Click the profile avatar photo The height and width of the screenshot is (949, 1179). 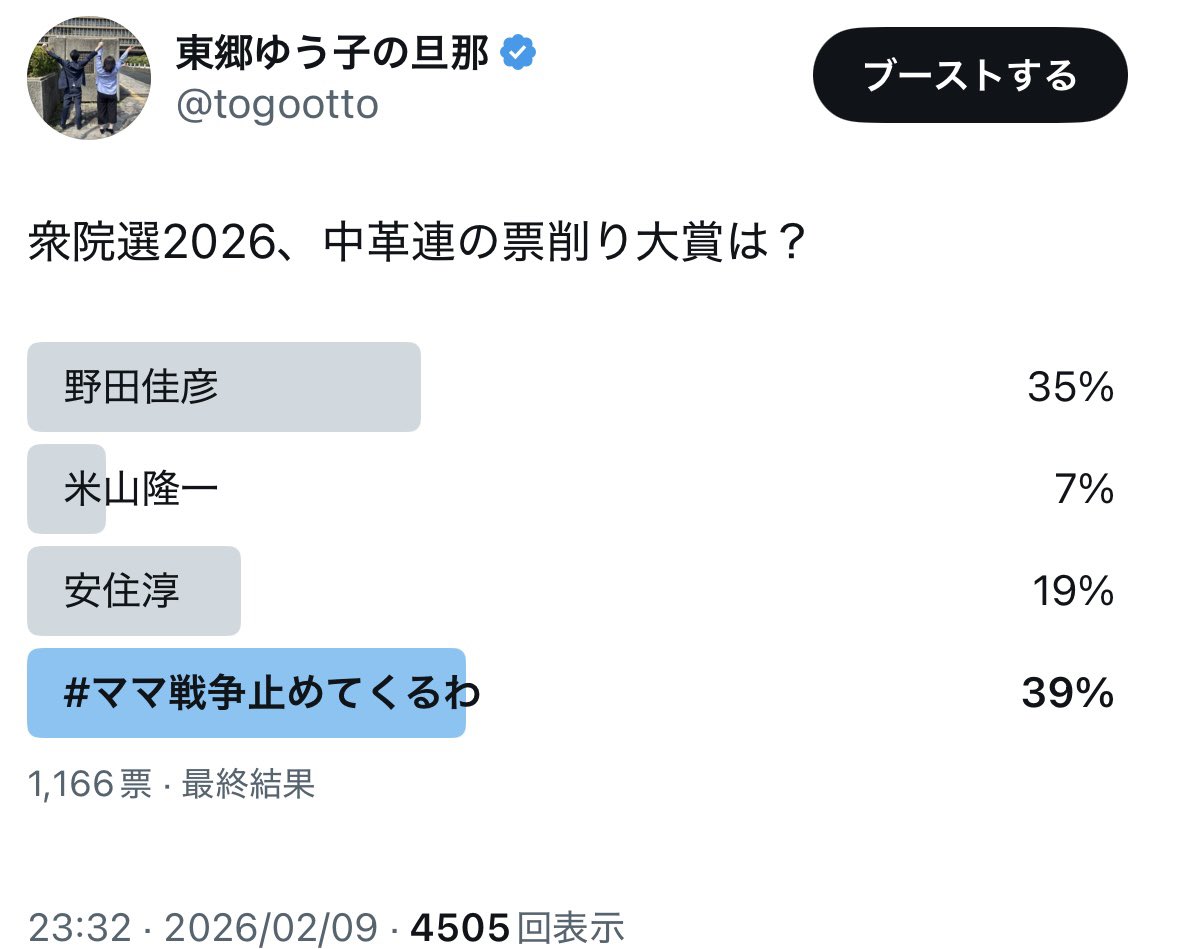pos(89,78)
